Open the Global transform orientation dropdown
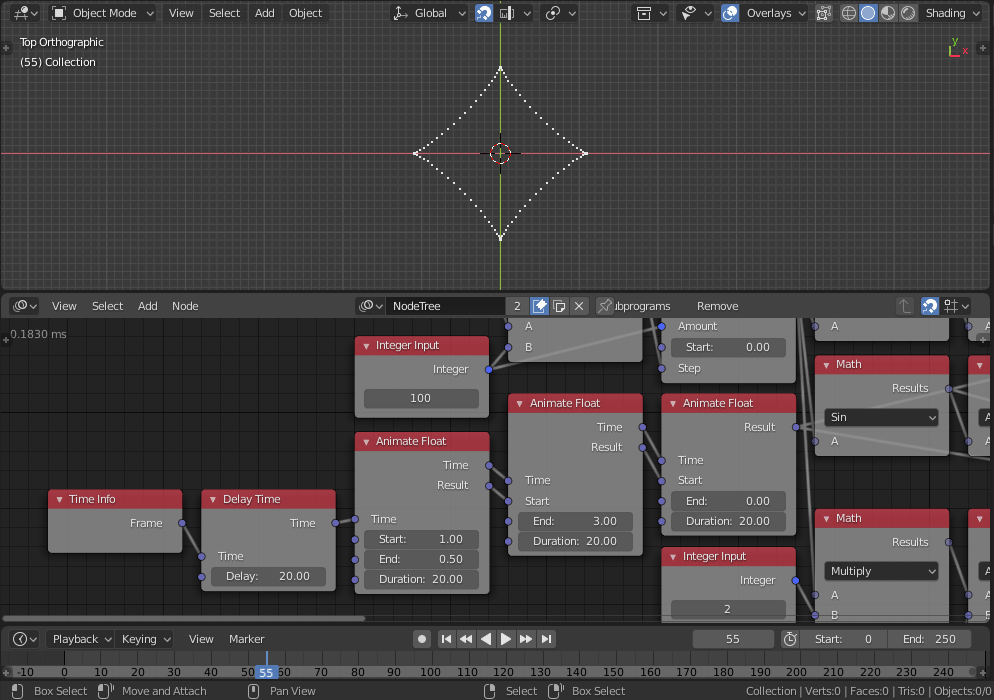Viewport: 994px width, 700px height. point(430,13)
